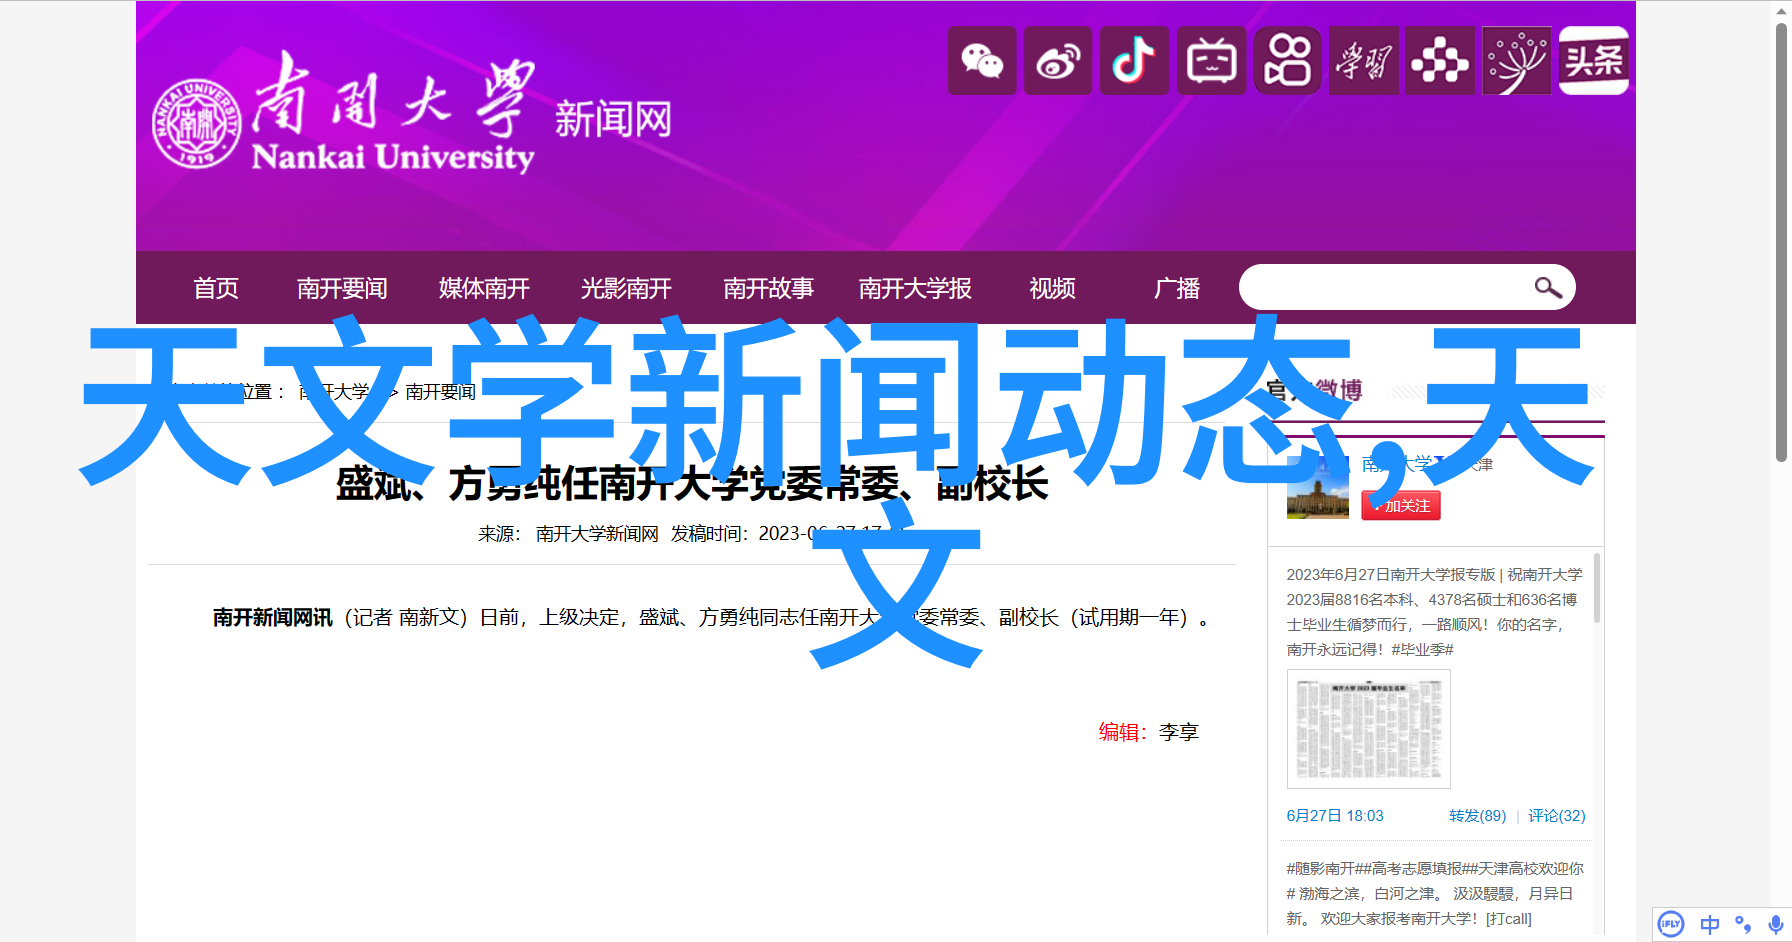Open the 南开要闻 navigation item

click(x=342, y=288)
